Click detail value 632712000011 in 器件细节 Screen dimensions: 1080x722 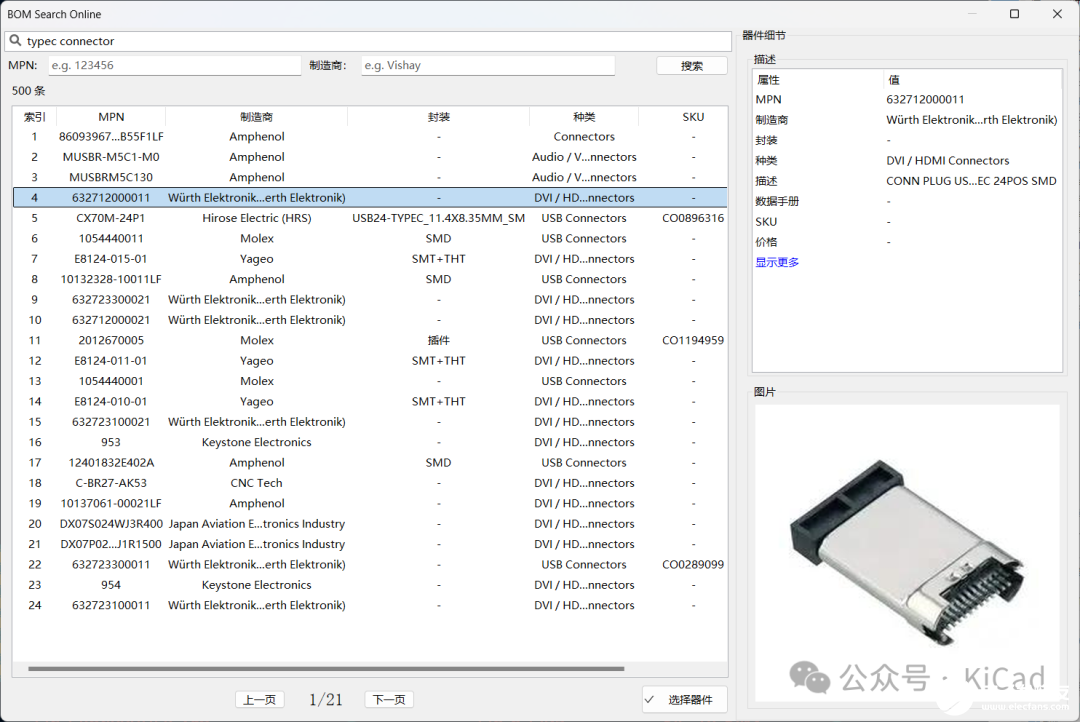(x=925, y=99)
